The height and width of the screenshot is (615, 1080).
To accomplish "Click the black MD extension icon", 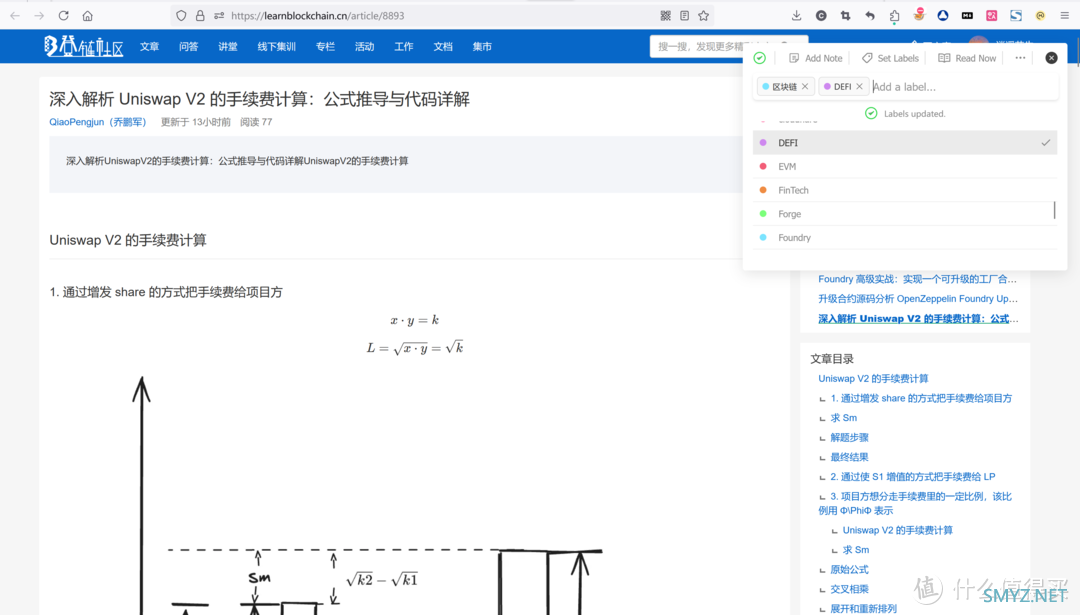I will point(967,15).
